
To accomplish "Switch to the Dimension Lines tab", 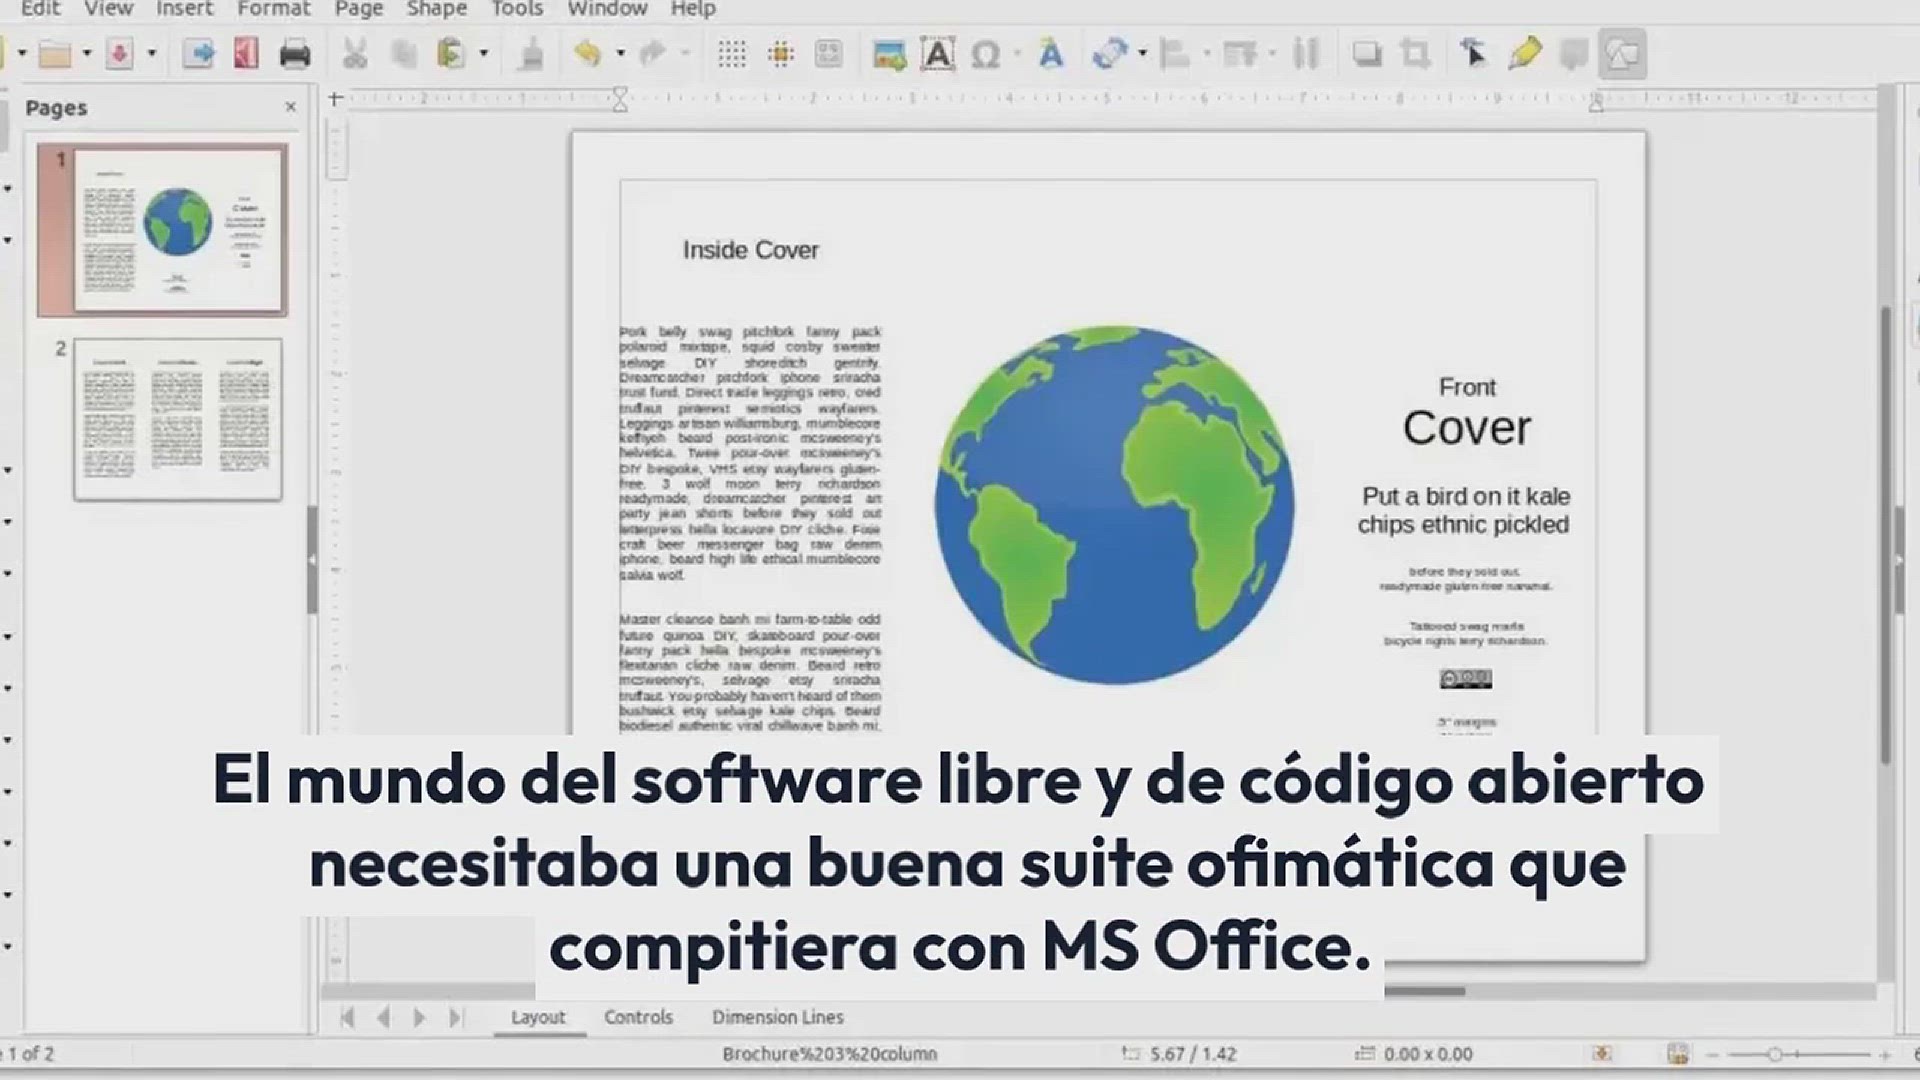I will [777, 1017].
